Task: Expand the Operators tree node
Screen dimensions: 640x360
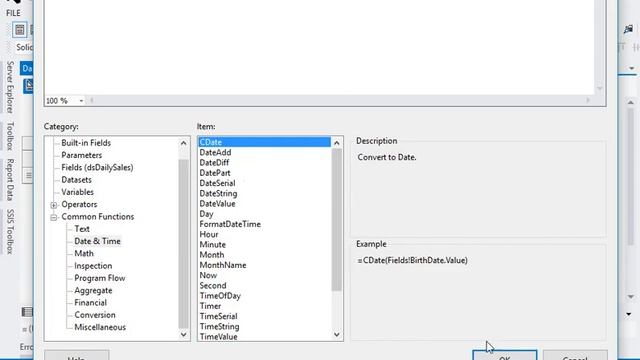Action: point(53,205)
